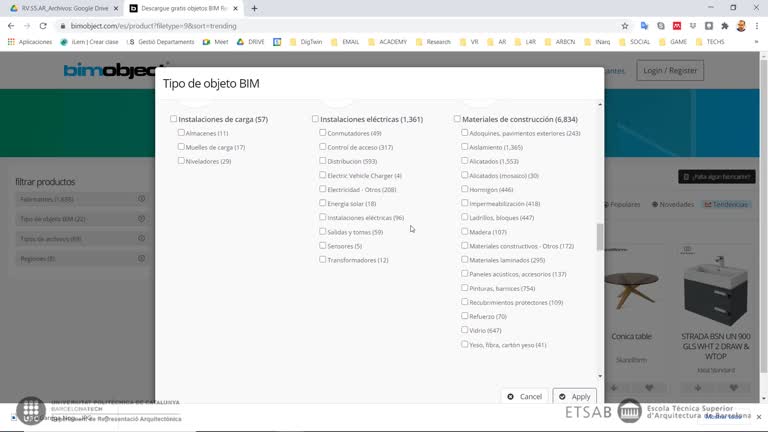
Task: Expand the Tipos de archivos filter
Action: tap(141, 239)
